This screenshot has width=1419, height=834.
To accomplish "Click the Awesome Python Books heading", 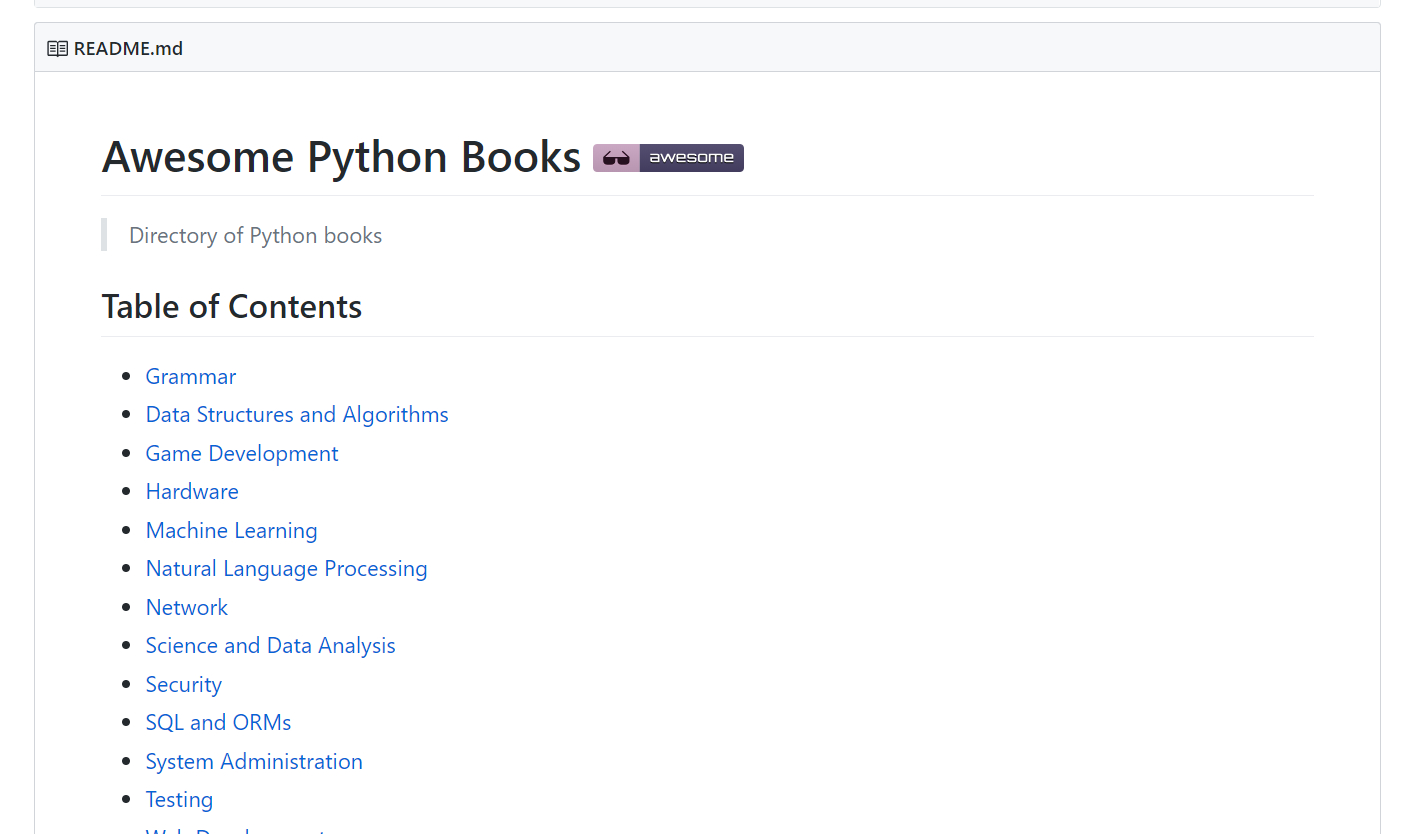I will (x=341, y=157).
